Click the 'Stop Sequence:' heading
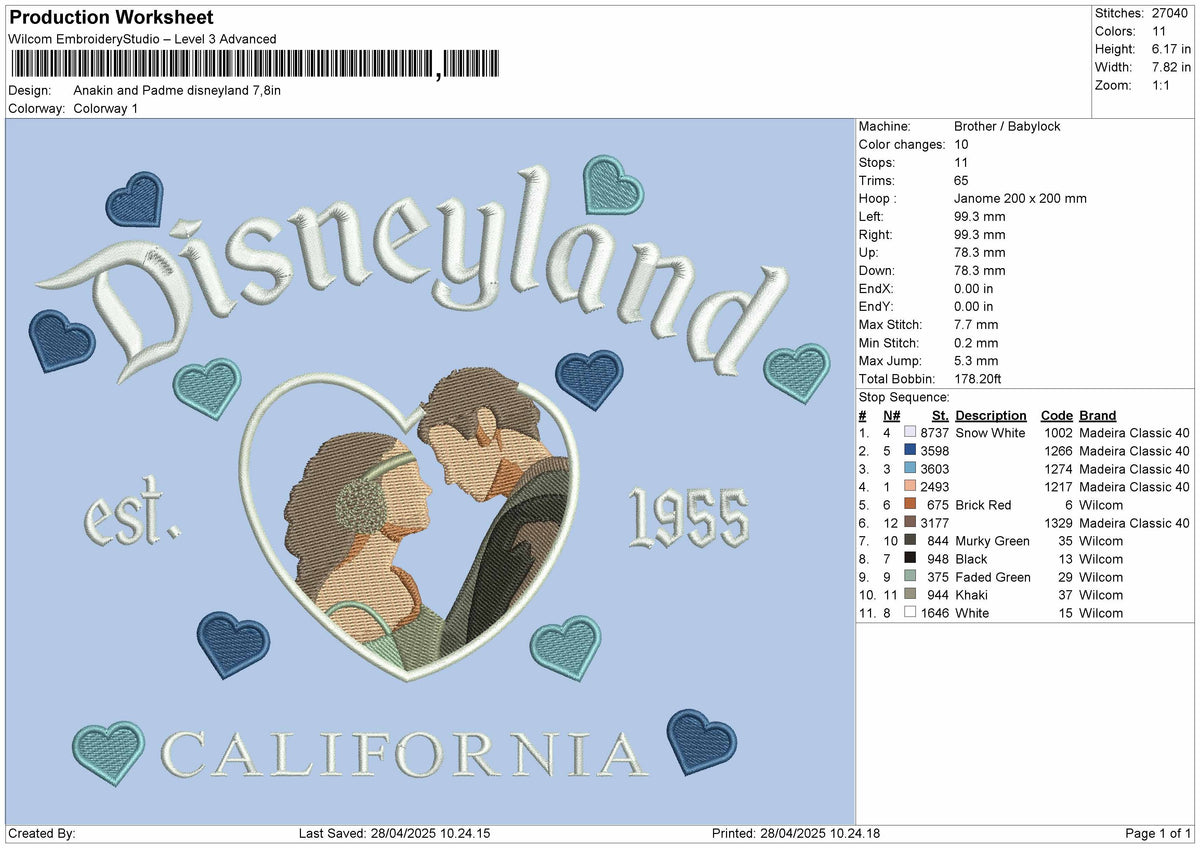 904,397
